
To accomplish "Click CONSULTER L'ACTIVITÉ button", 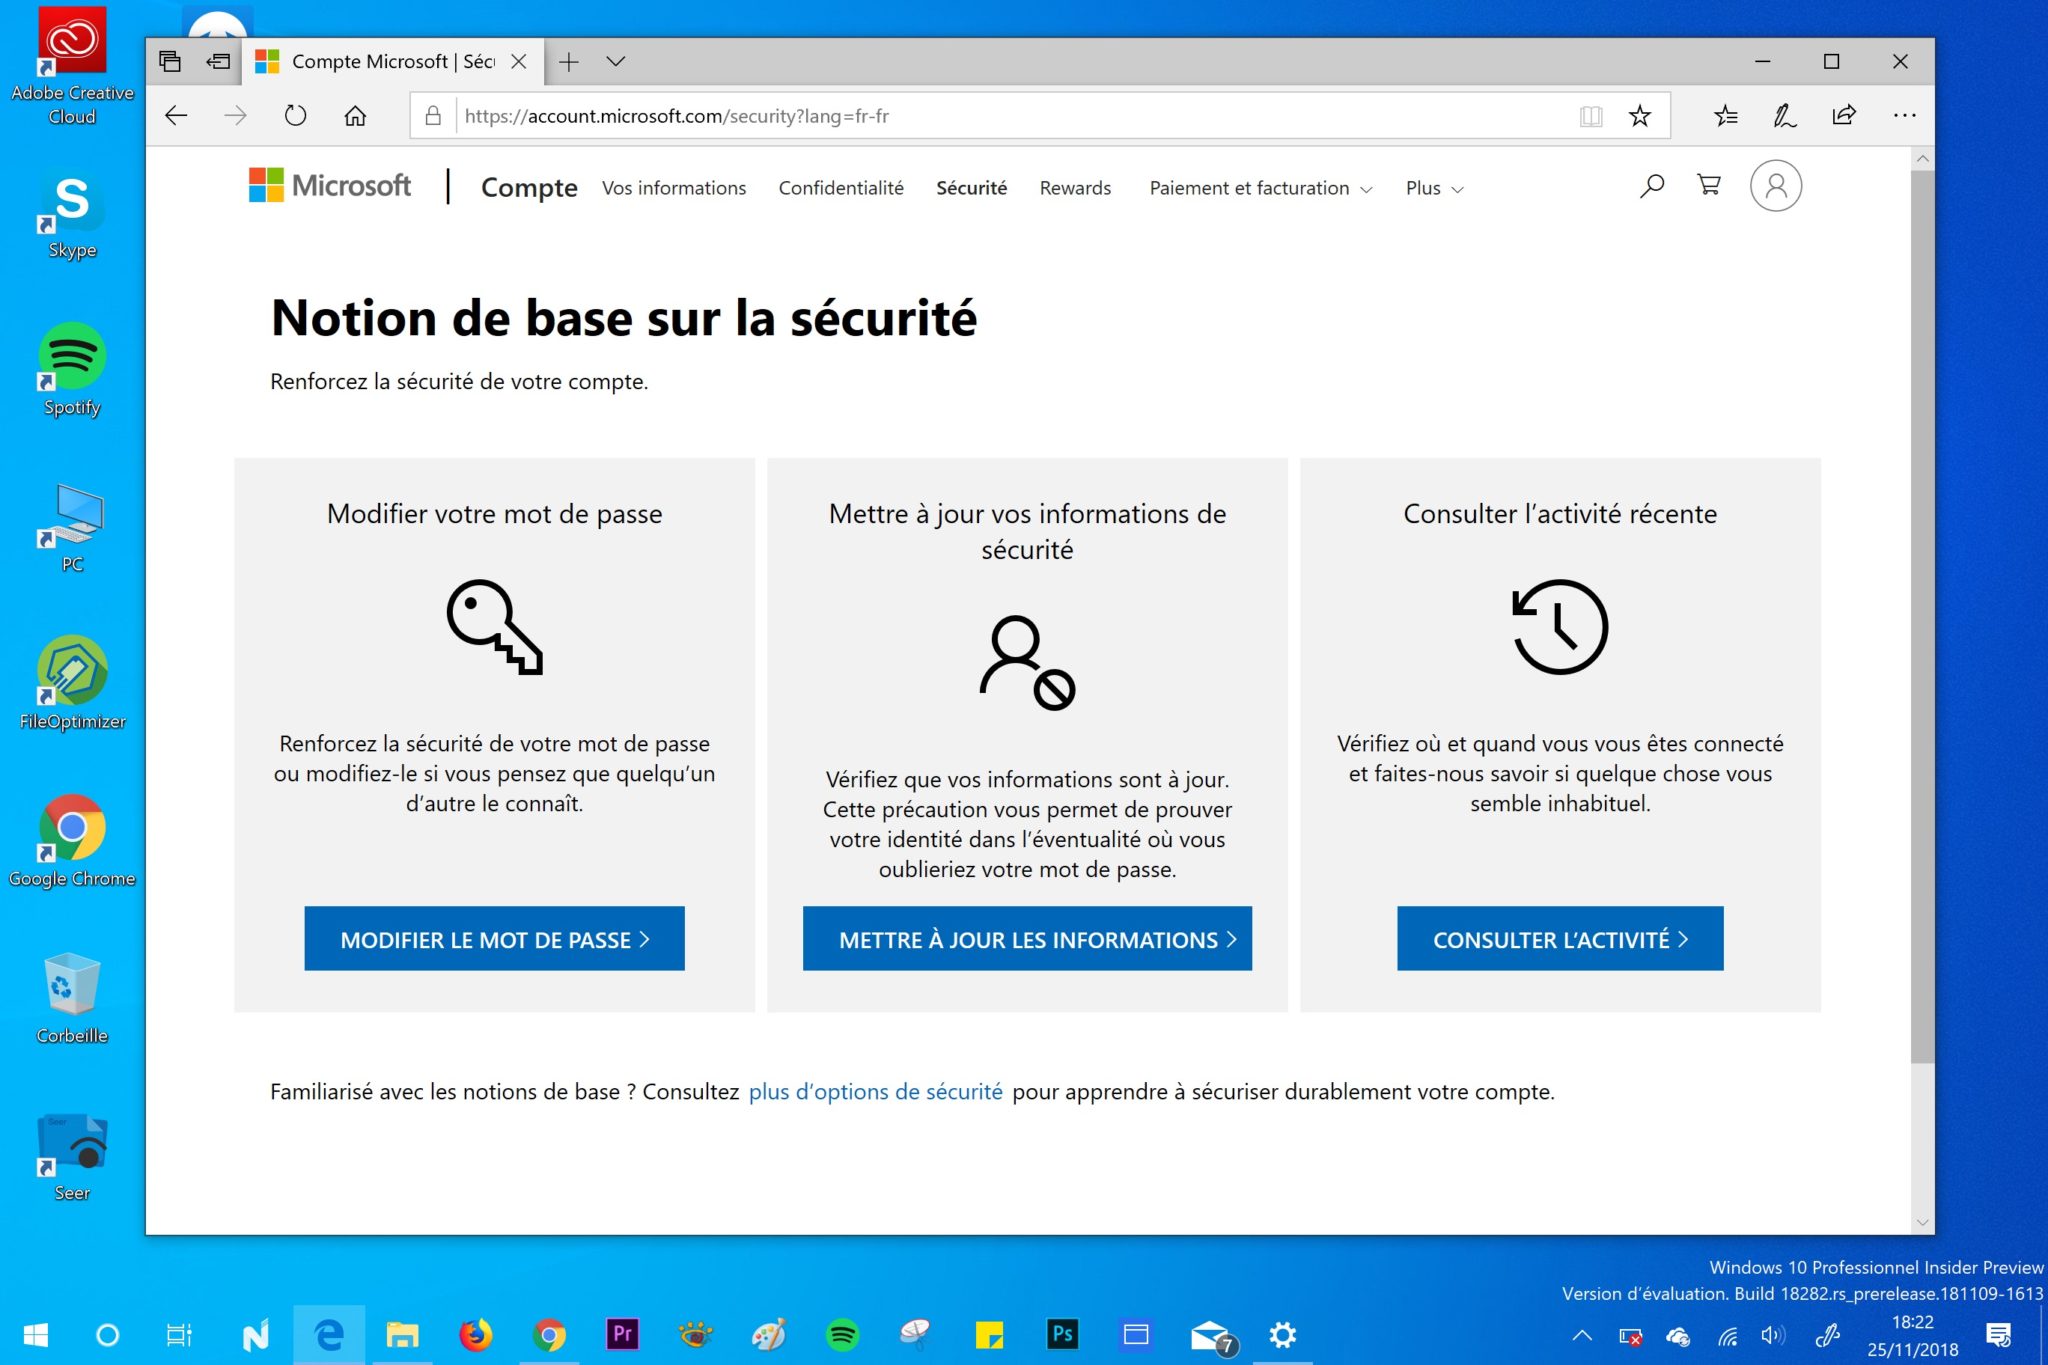I will tap(1559, 937).
